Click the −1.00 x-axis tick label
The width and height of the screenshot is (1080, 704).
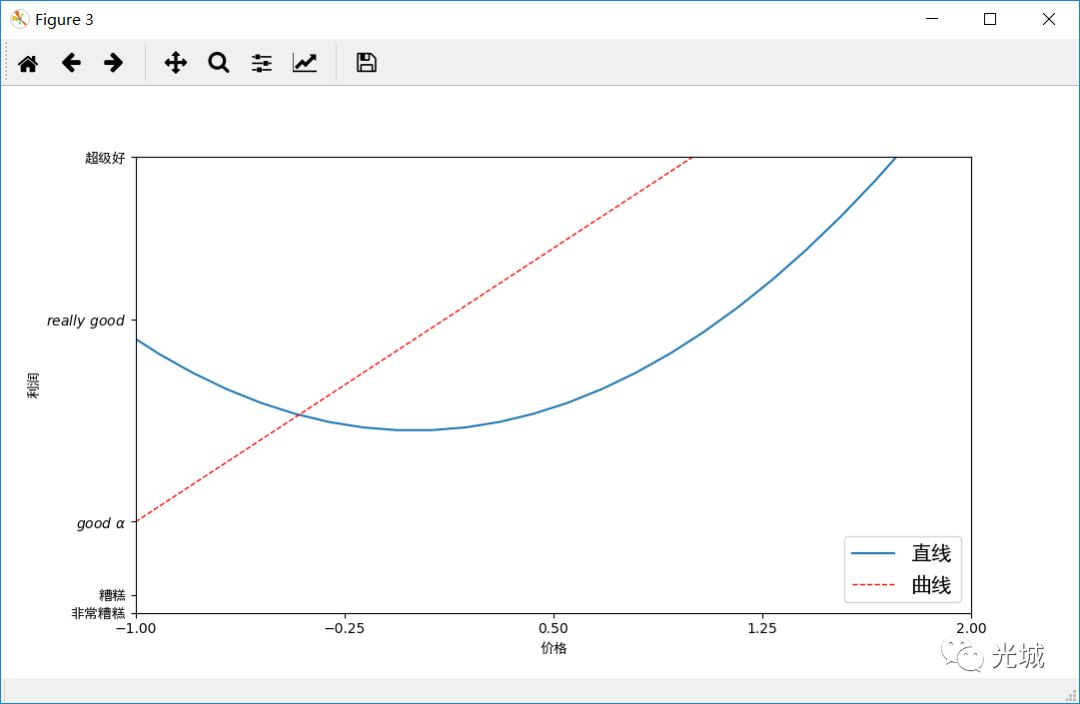click(135, 628)
